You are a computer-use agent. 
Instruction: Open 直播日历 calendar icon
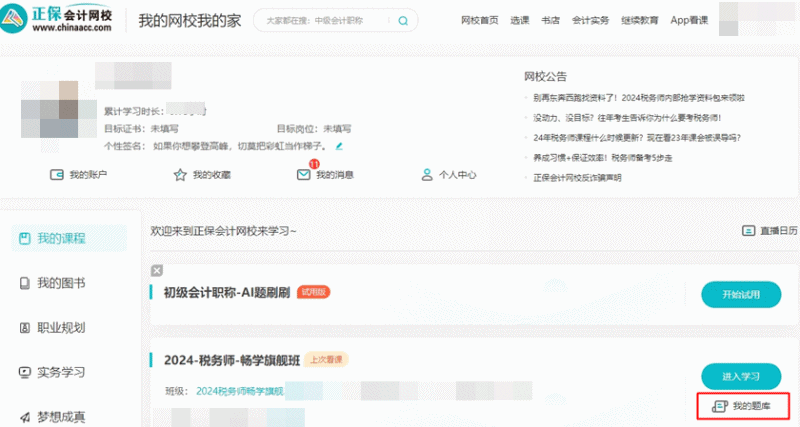click(748, 231)
